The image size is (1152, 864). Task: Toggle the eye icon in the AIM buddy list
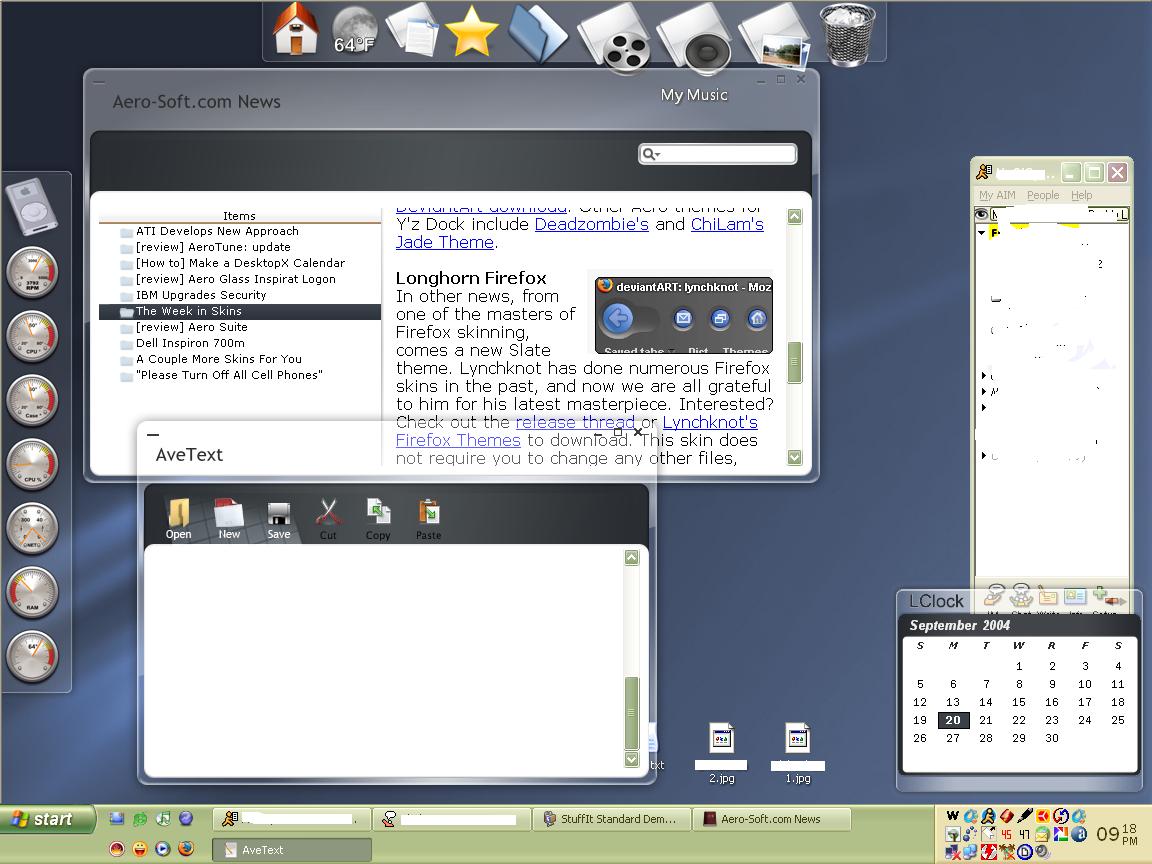click(x=981, y=214)
